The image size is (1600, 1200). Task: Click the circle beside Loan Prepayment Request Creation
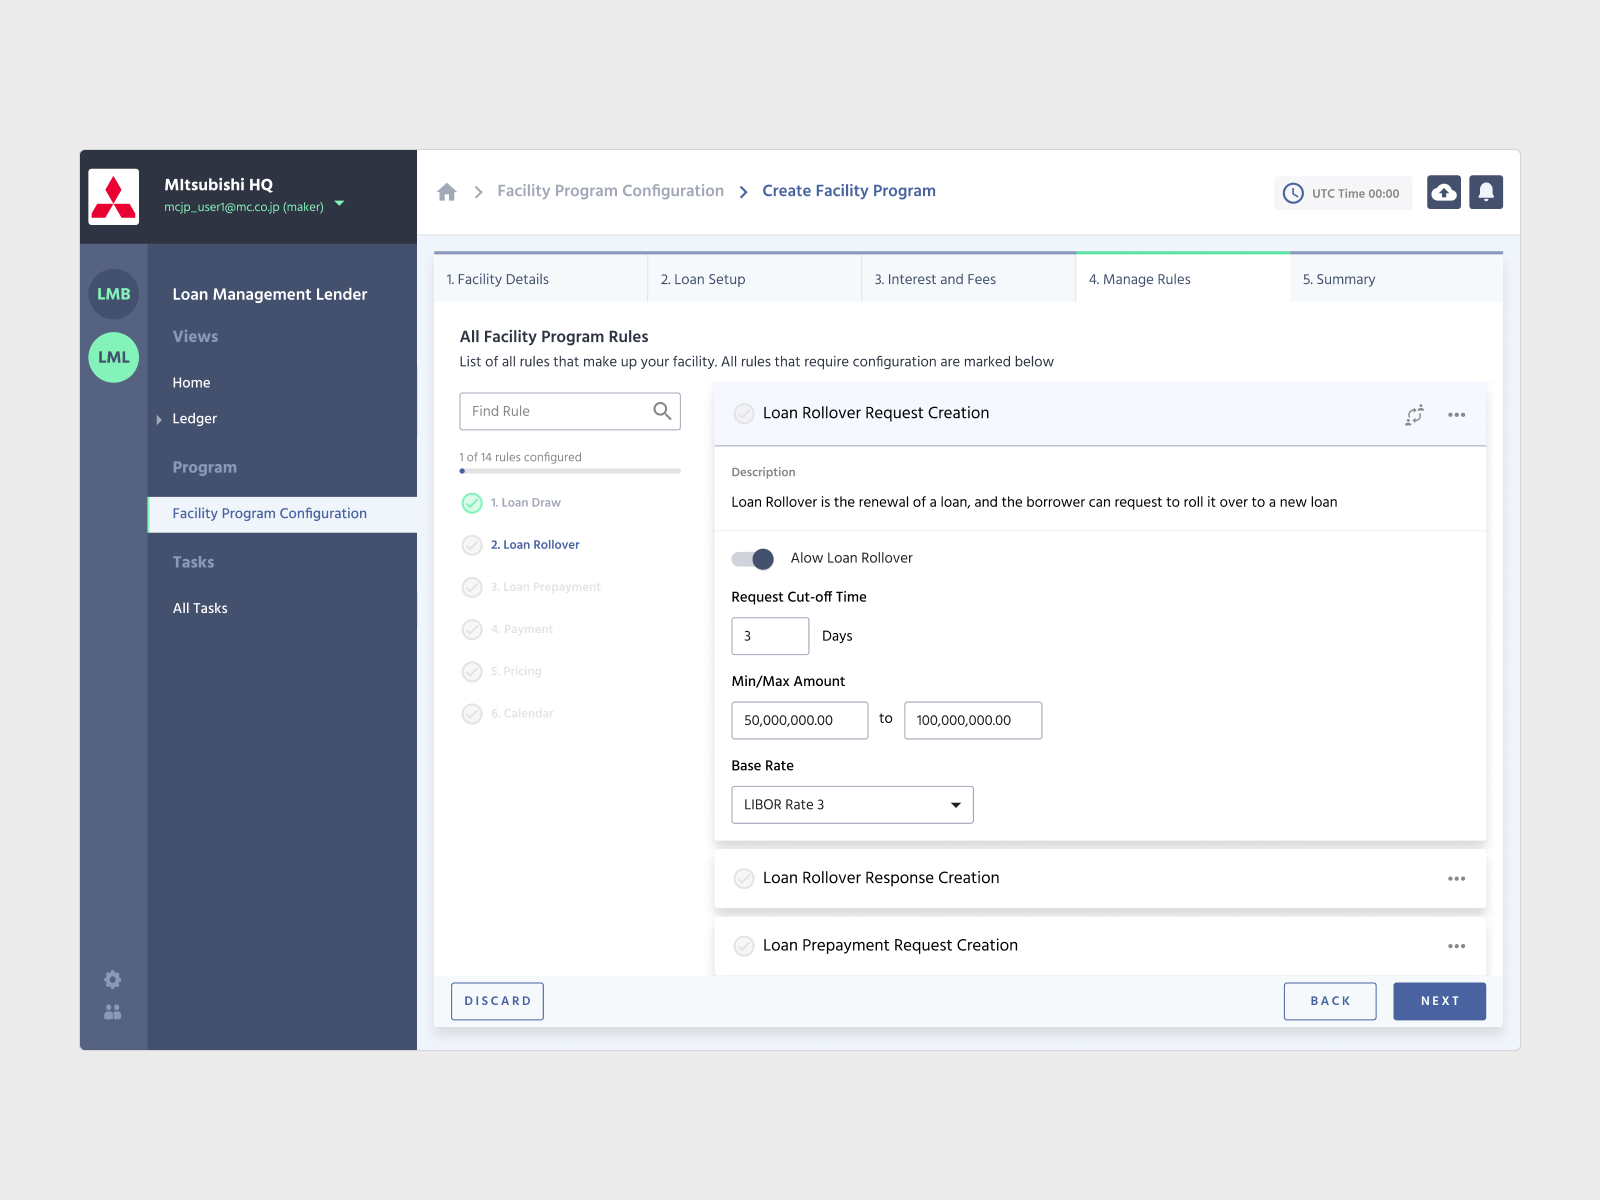pos(744,945)
